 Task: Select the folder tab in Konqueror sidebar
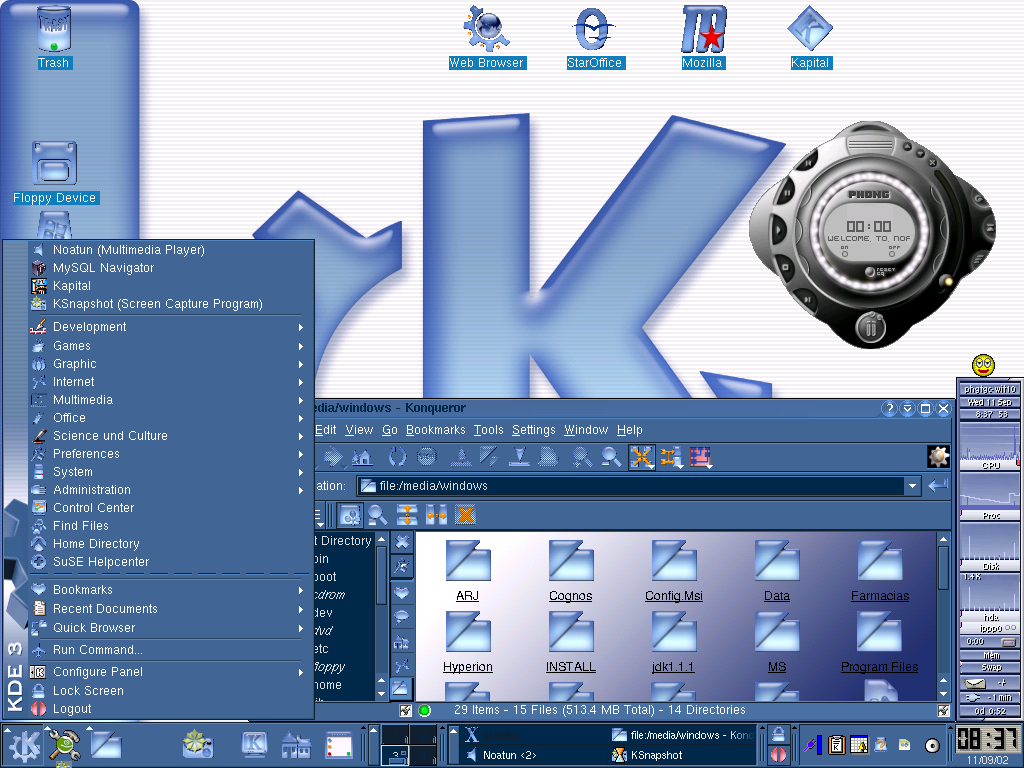(402, 687)
